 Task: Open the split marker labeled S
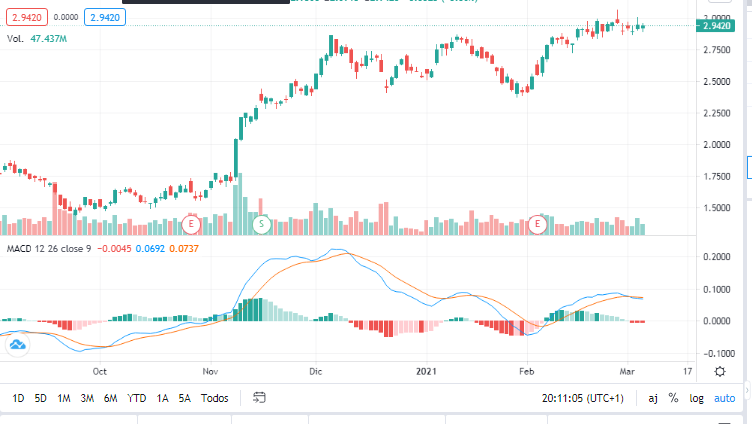pos(261,224)
